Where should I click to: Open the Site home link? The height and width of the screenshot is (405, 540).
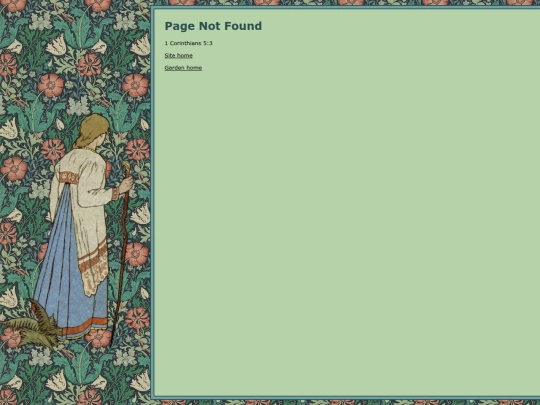pos(178,55)
